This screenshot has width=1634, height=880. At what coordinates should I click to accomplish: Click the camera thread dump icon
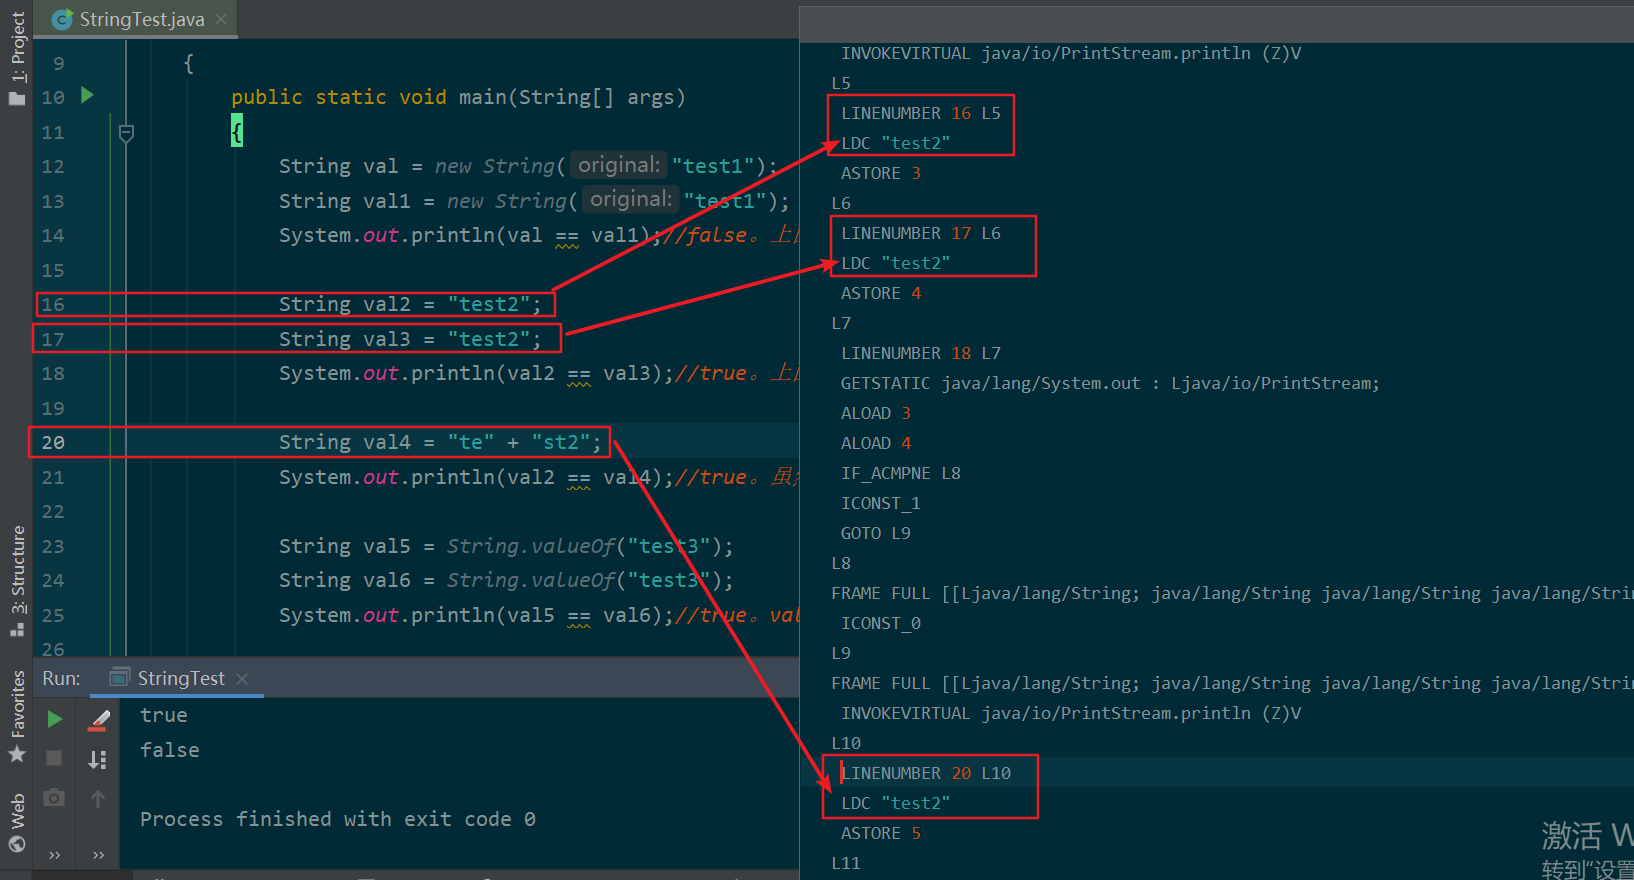click(x=55, y=798)
